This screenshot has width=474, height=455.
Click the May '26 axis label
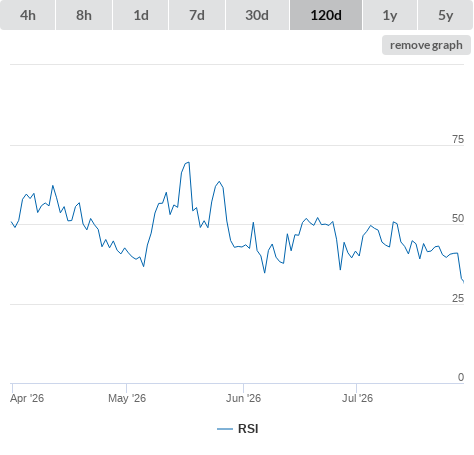pyautogui.click(x=127, y=398)
